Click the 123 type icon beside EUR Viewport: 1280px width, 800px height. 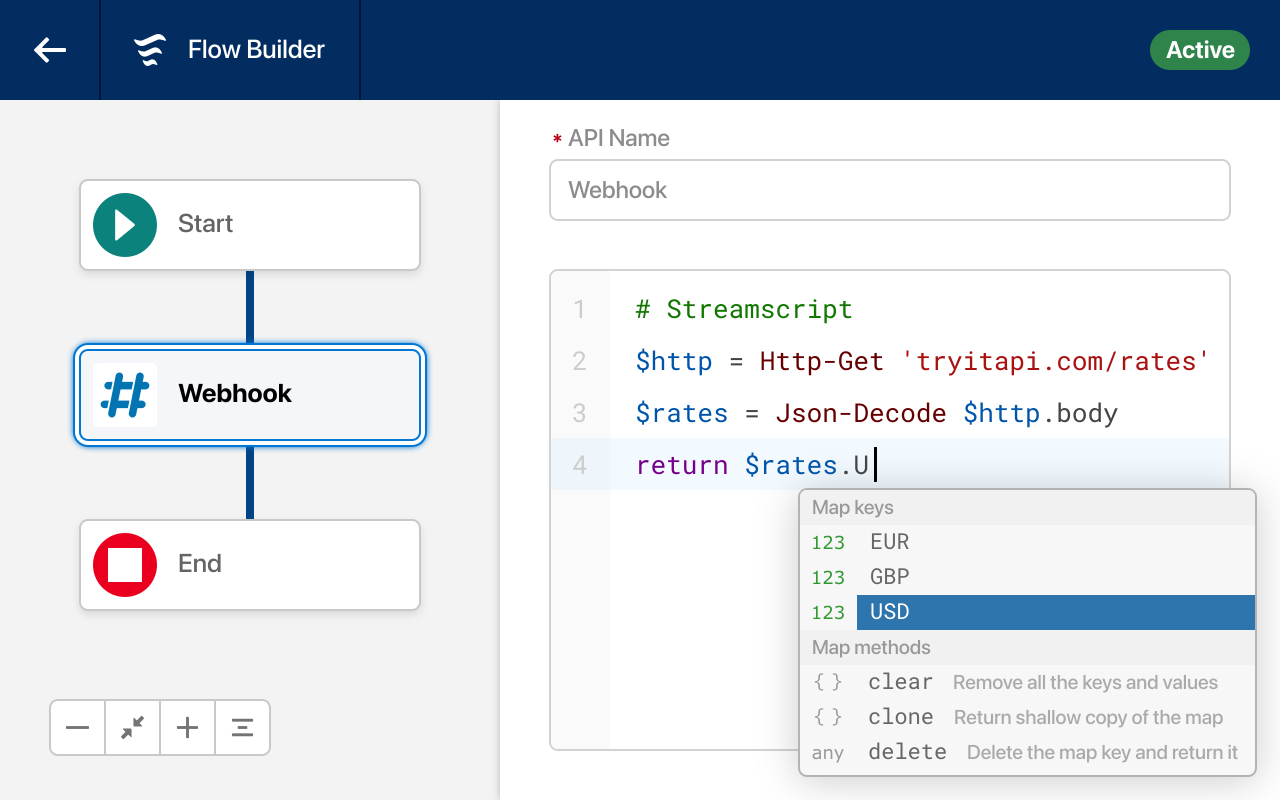click(828, 543)
